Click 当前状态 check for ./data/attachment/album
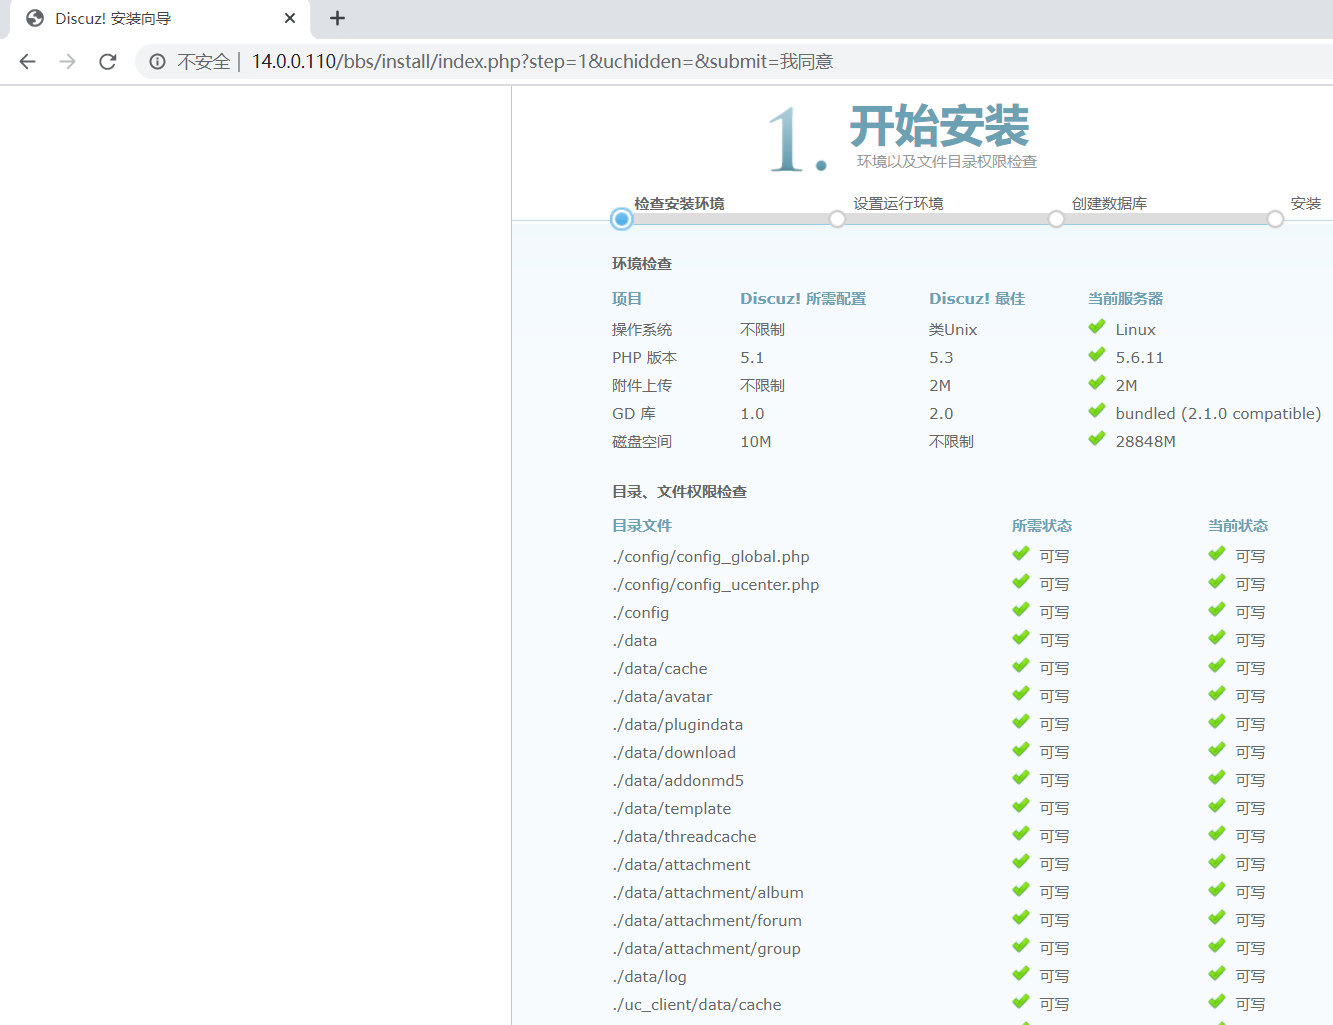Viewport: 1333px width, 1025px height. click(1217, 890)
